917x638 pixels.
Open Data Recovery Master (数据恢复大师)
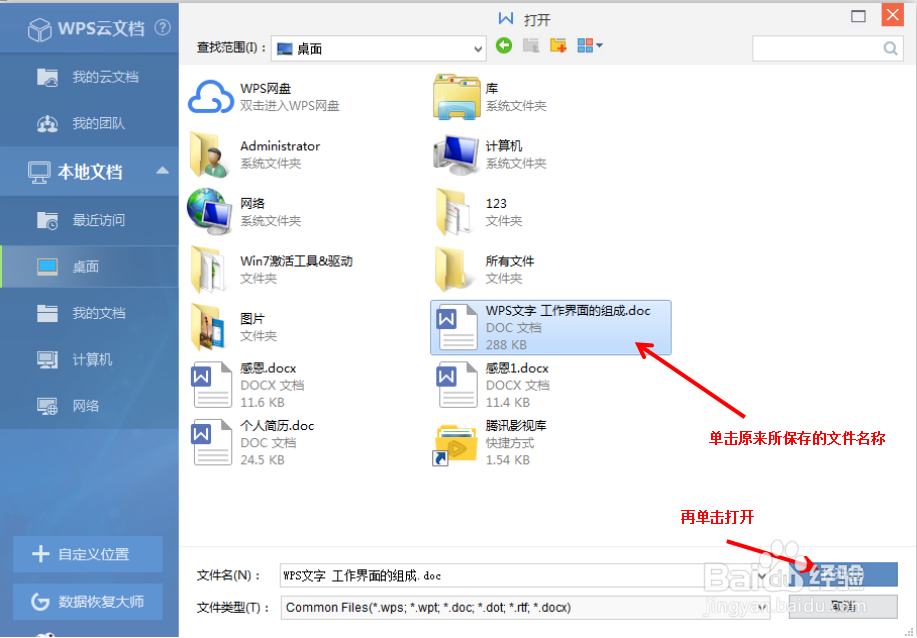(88, 601)
